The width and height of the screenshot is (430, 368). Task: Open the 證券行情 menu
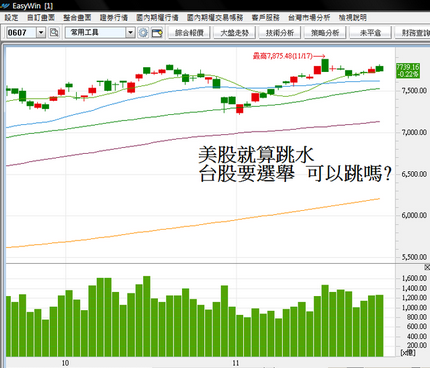[114, 18]
